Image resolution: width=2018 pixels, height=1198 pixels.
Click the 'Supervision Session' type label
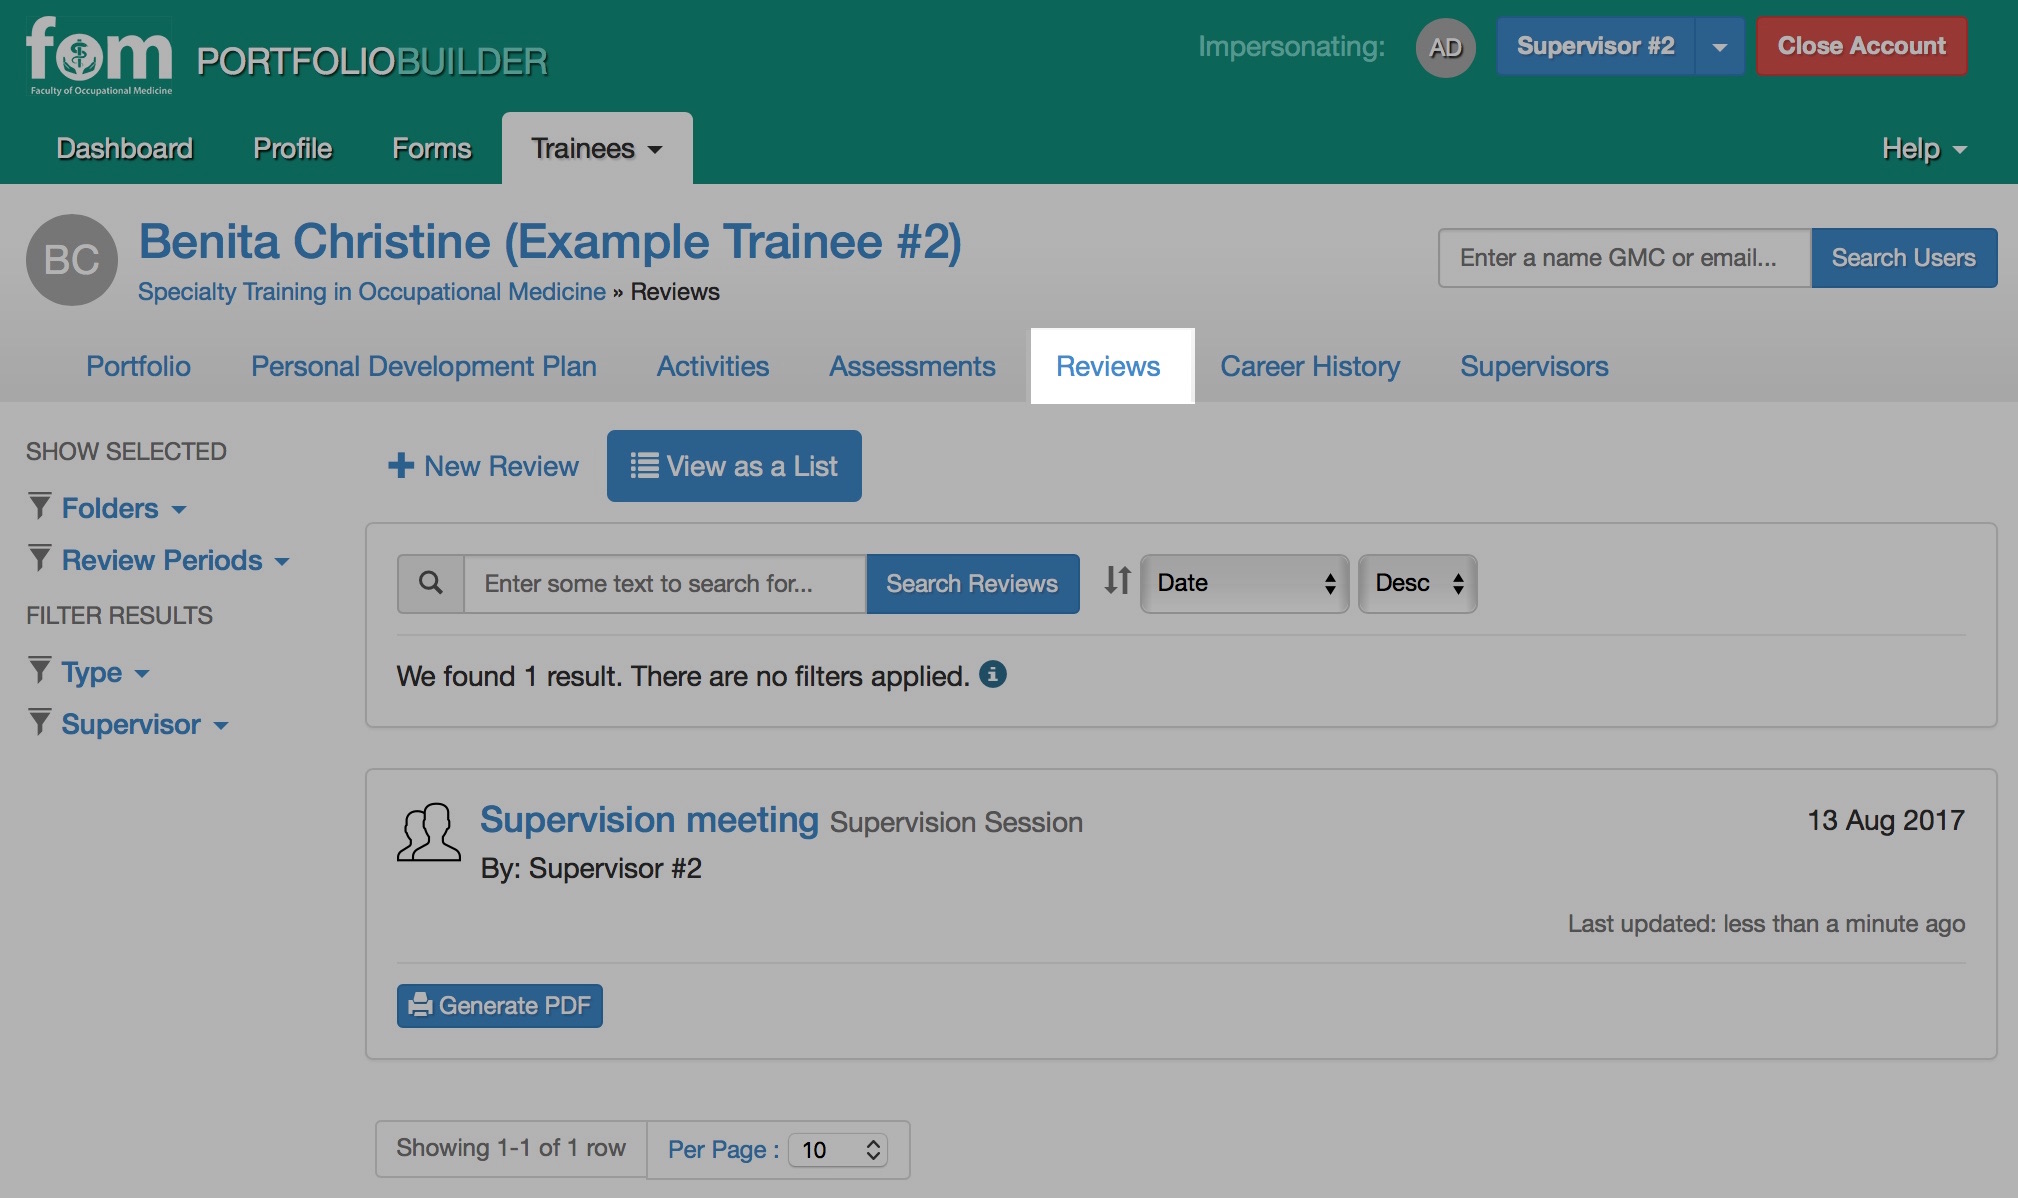point(956,822)
